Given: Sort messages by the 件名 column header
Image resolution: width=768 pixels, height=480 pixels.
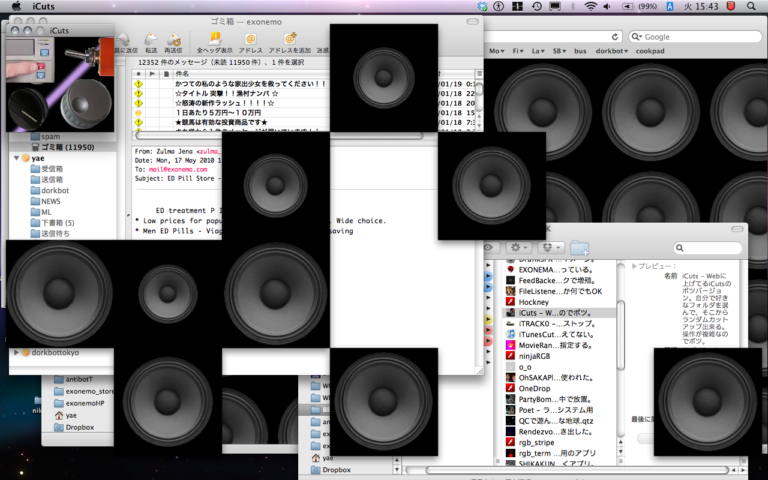Looking at the screenshot, I should tap(250, 73).
